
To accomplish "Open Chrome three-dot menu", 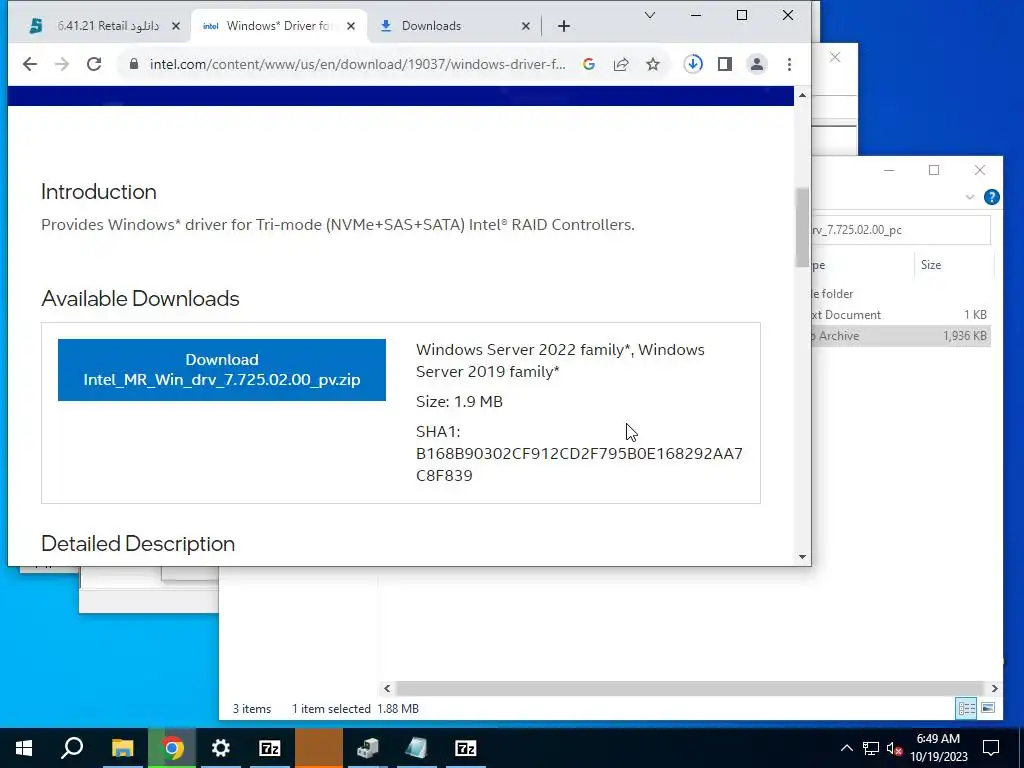I will point(789,64).
